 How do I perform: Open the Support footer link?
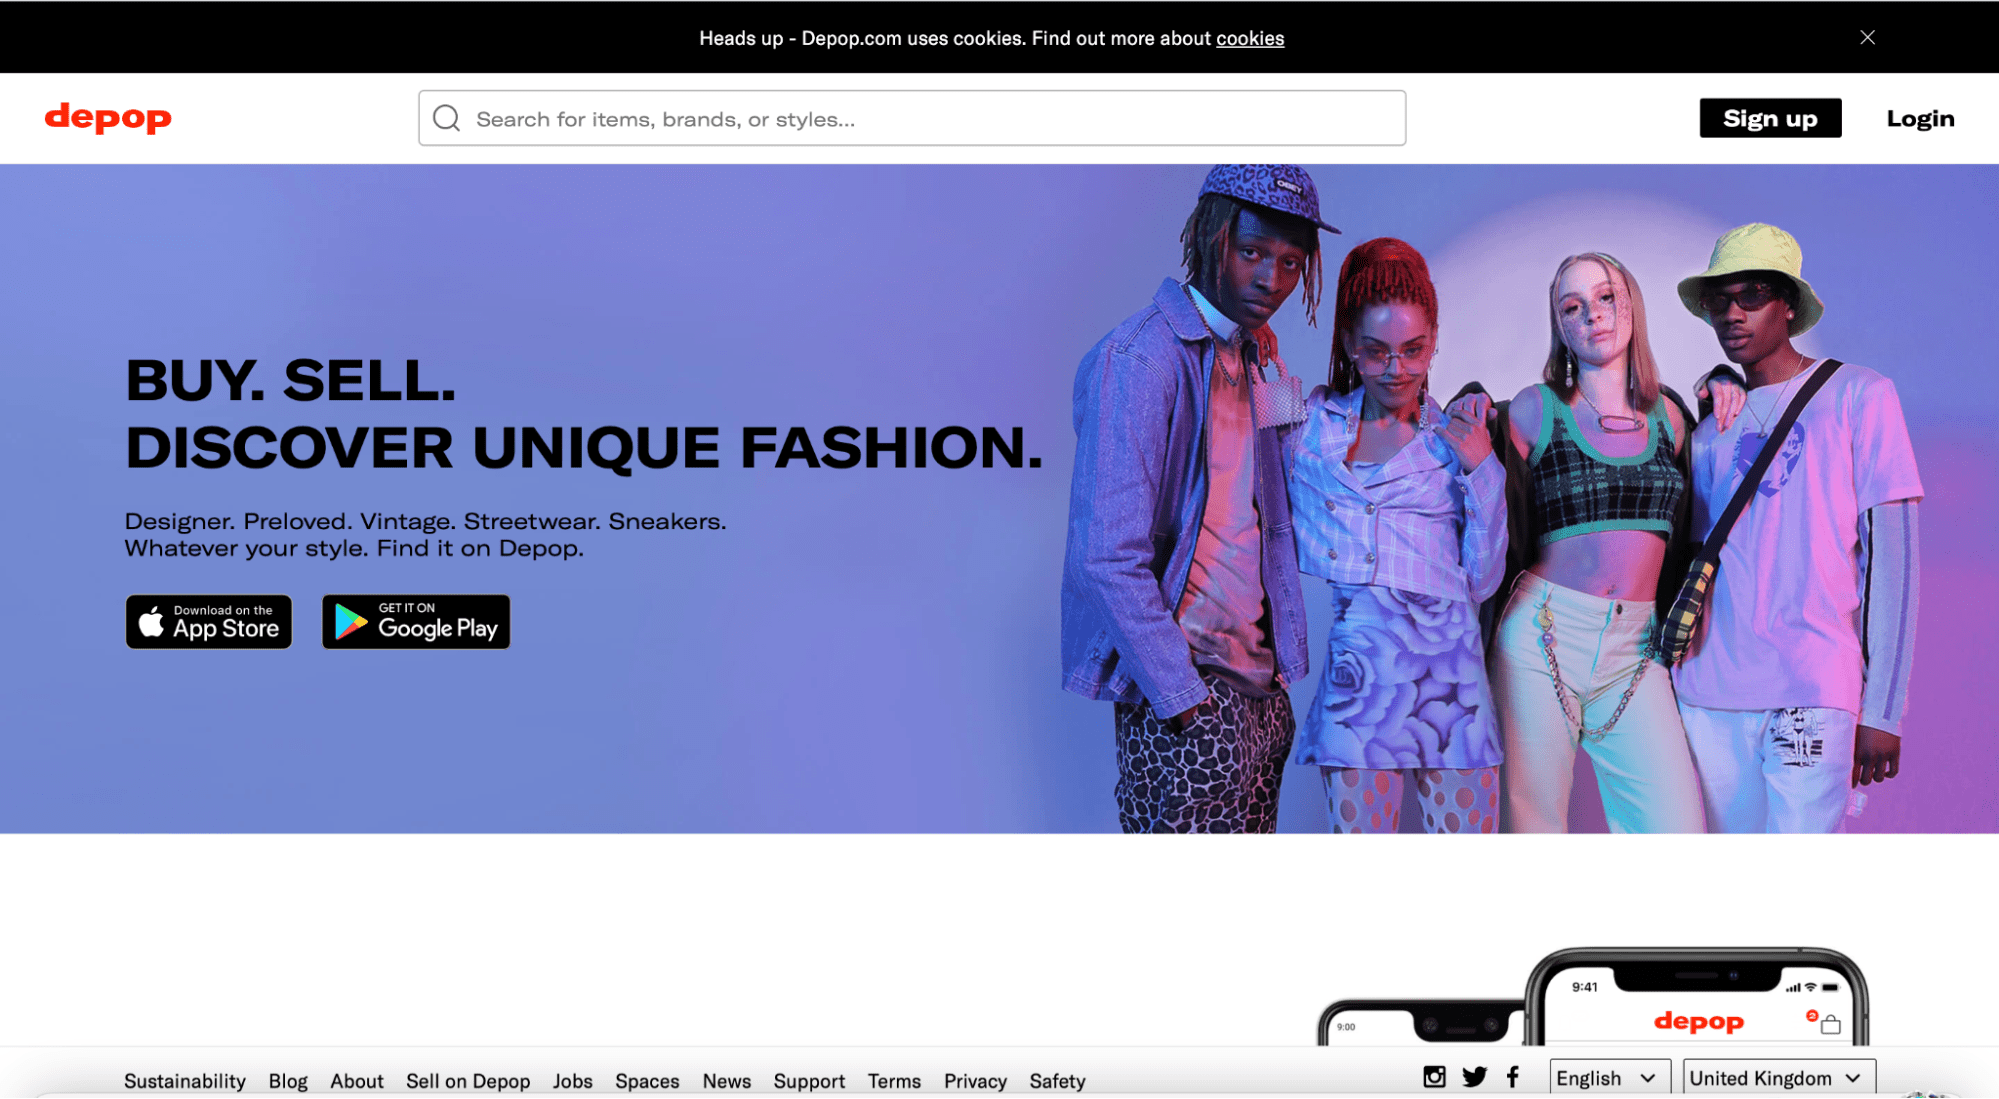pos(809,1081)
